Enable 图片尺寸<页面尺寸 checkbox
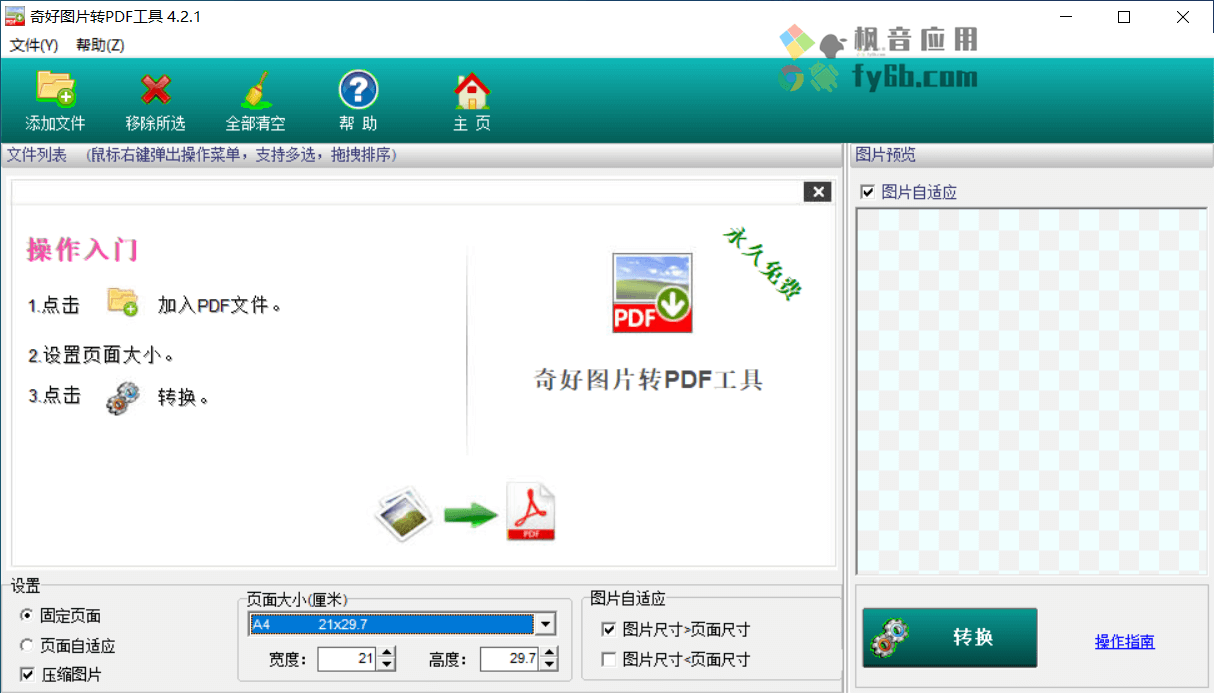This screenshot has width=1214, height=693. 608,659
